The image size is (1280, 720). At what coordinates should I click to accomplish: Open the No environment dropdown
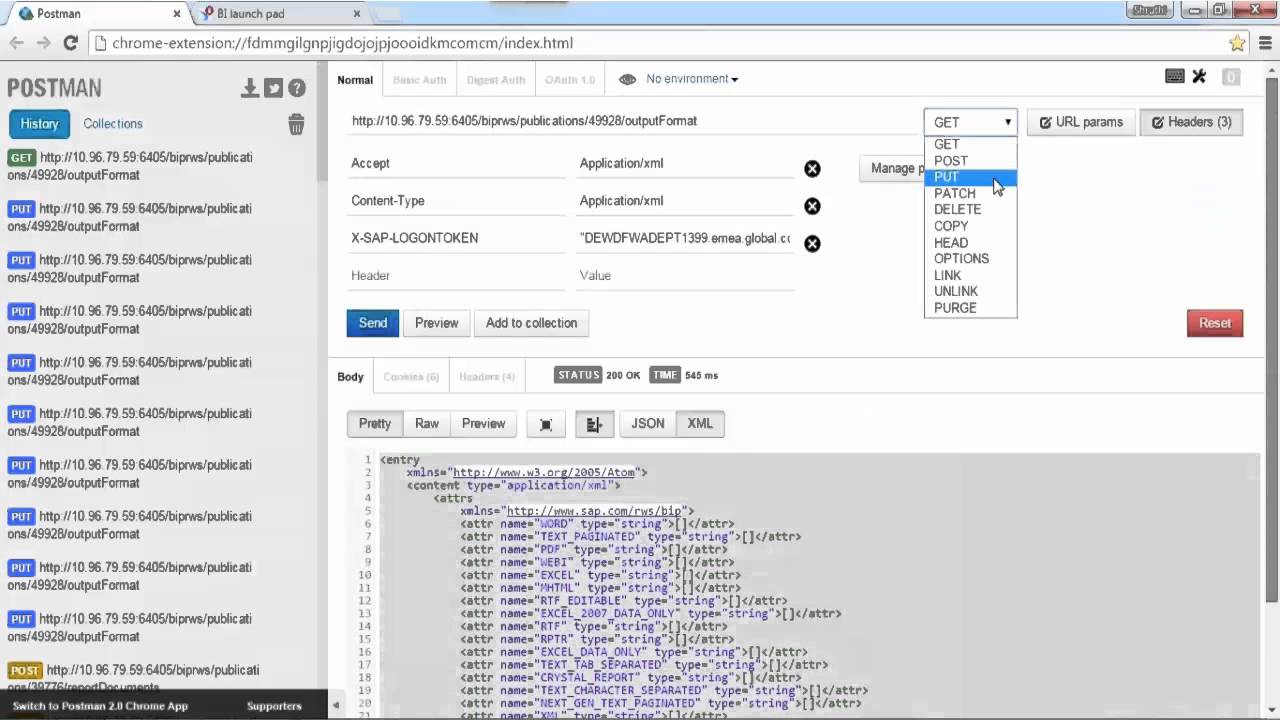coord(692,79)
